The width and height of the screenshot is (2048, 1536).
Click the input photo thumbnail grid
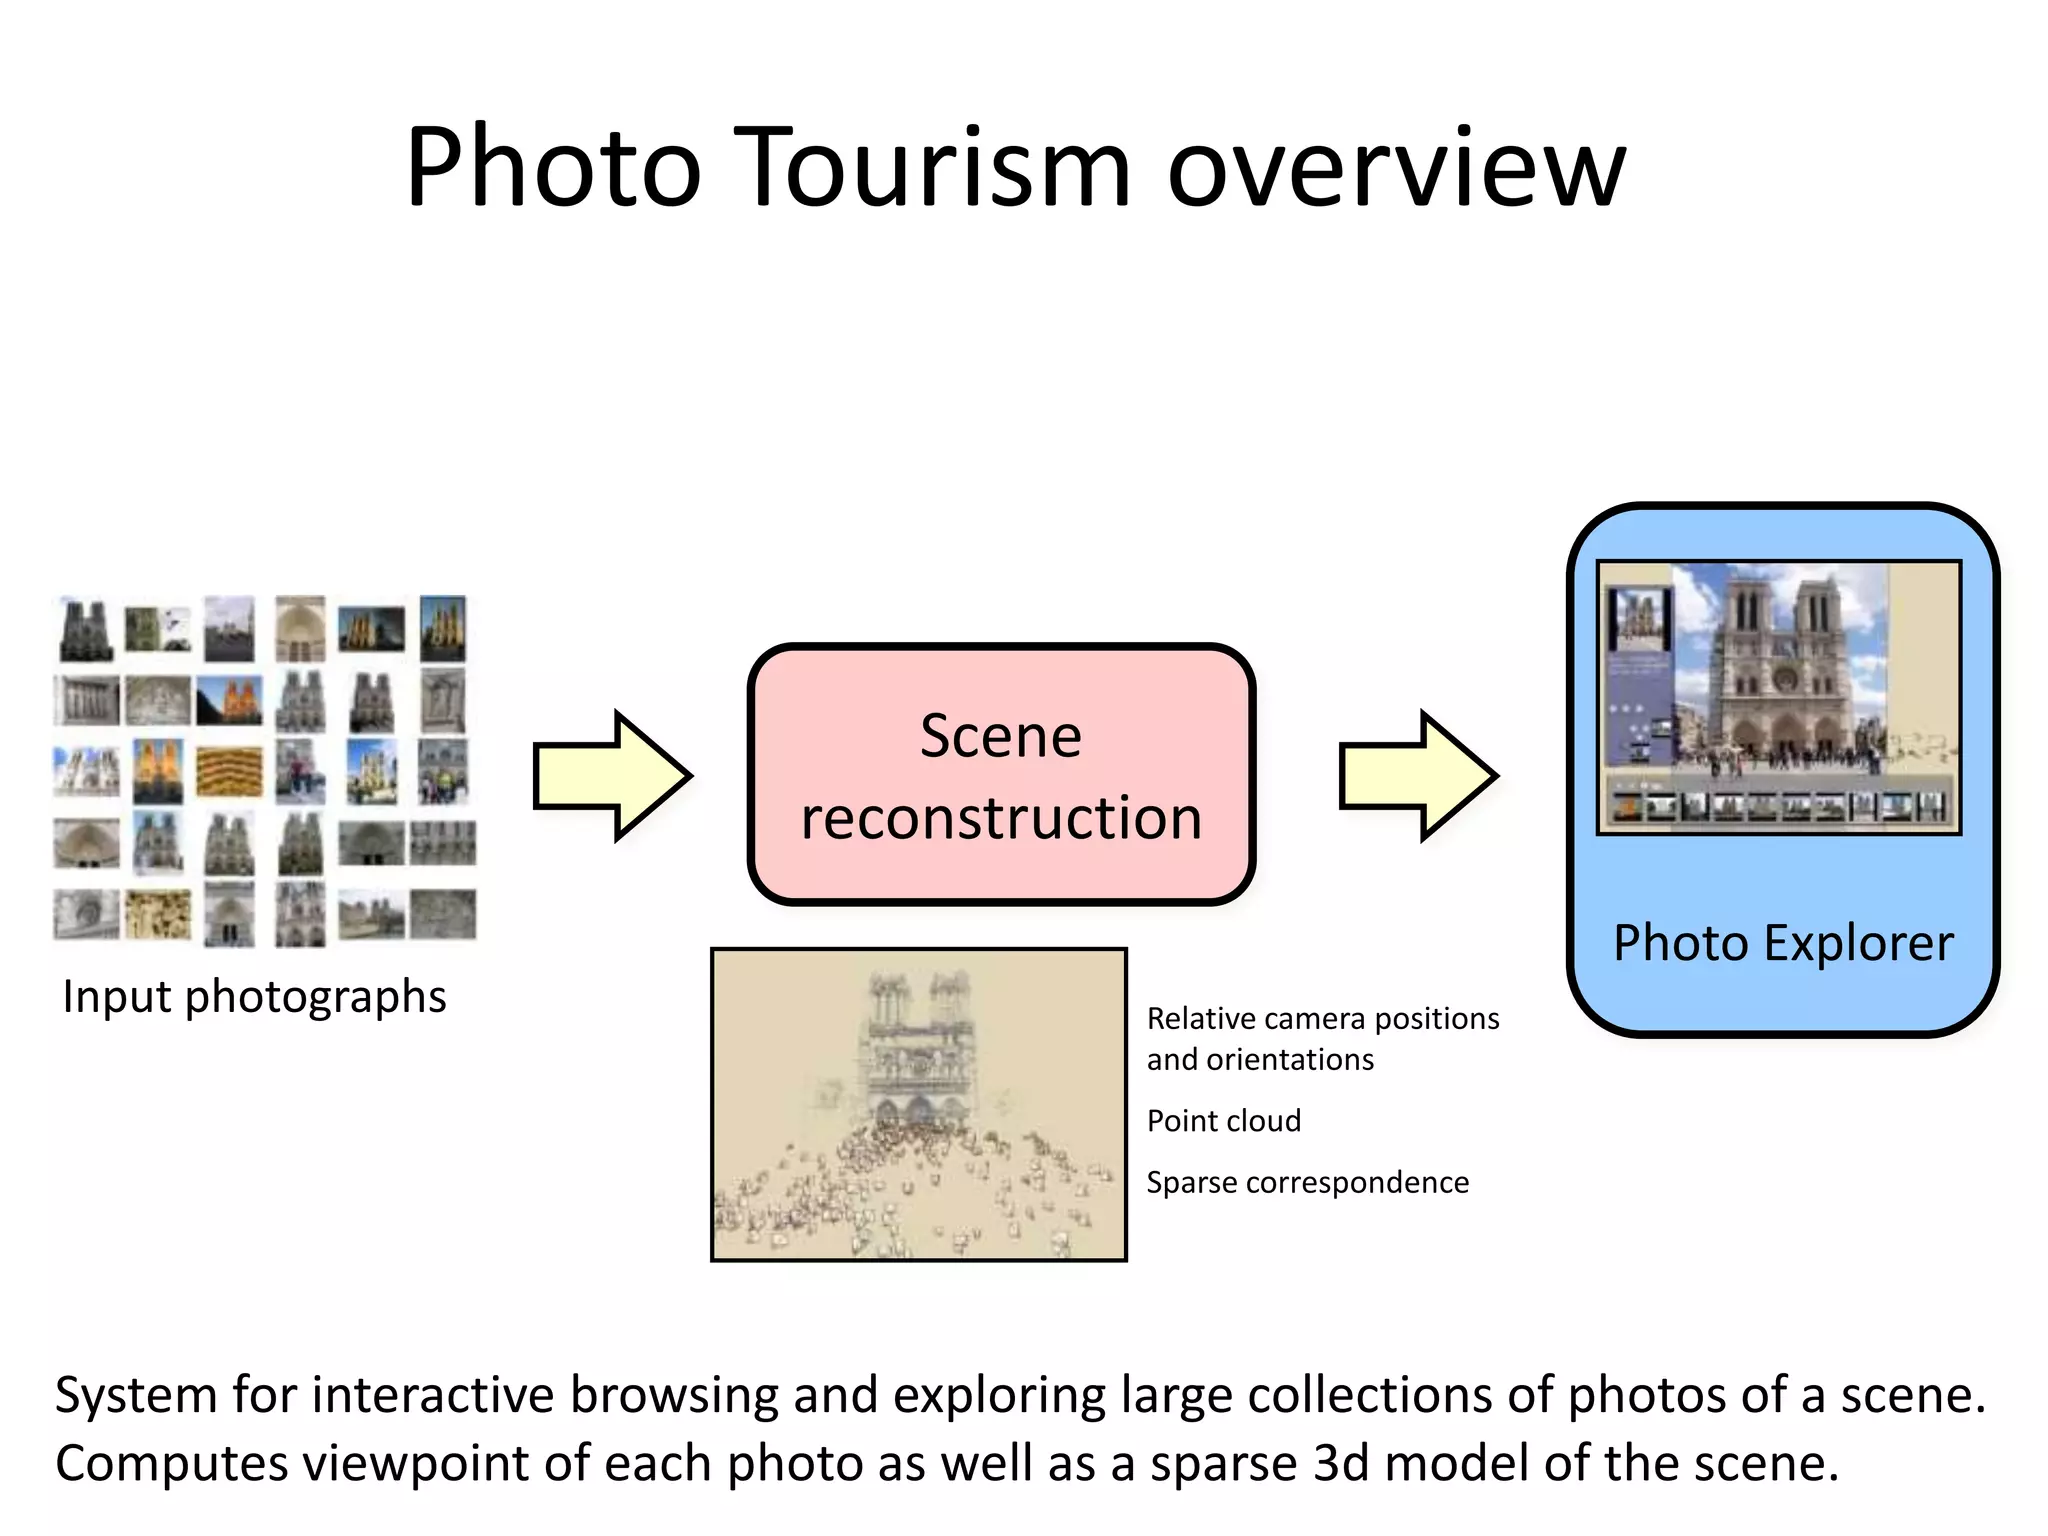265,771
